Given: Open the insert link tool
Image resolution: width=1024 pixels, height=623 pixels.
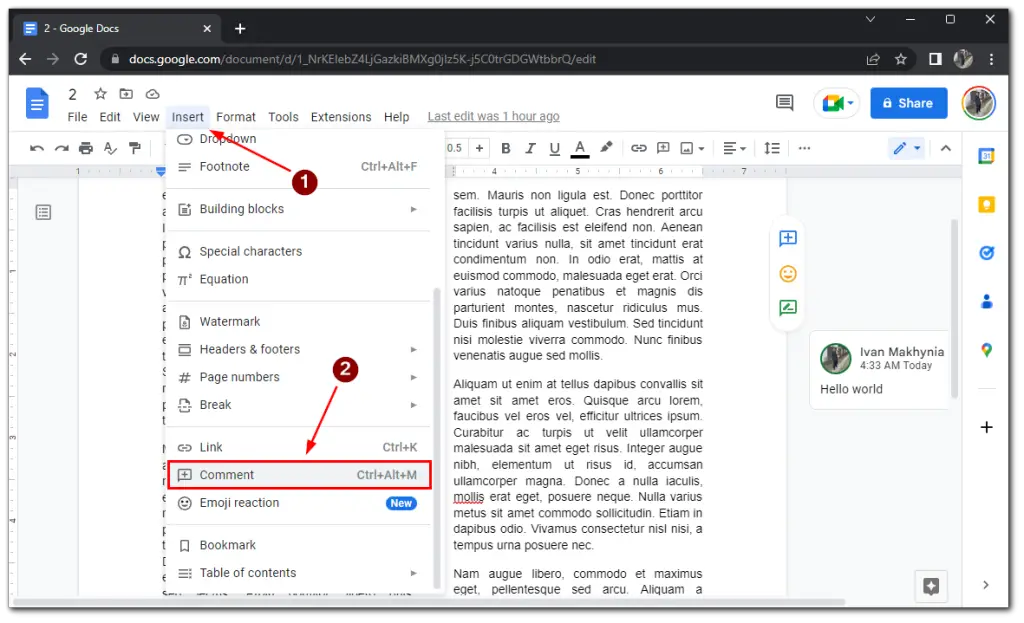Looking at the screenshot, I should (639, 148).
